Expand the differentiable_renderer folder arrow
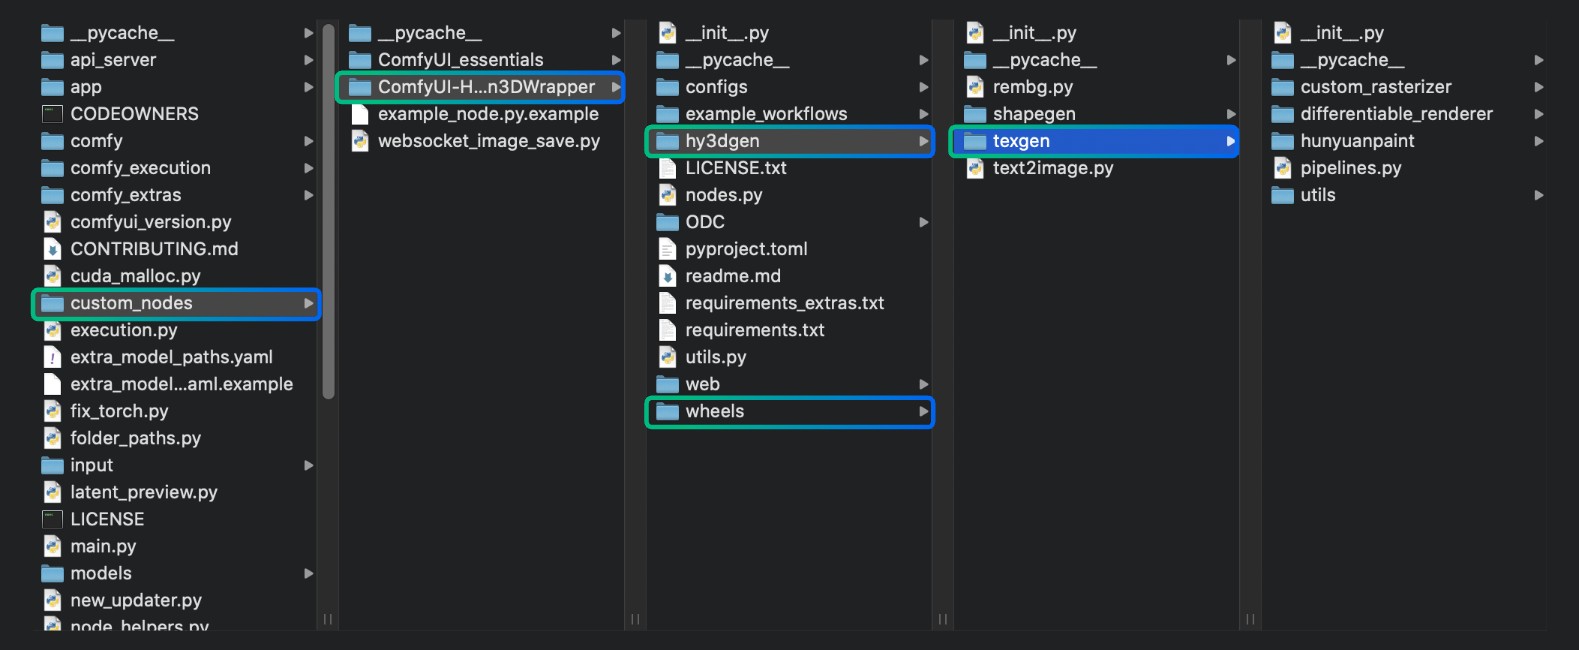The width and height of the screenshot is (1579, 650). pyautogui.click(x=1539, y=114)
